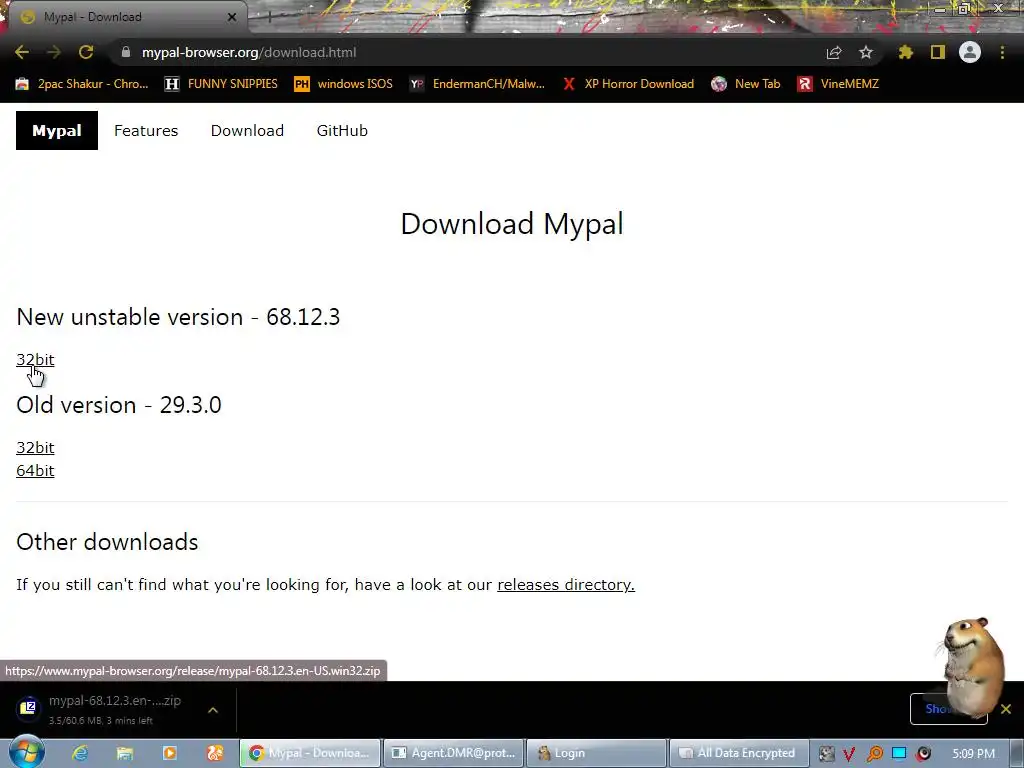Toggle the Chrome side panel
The height and width of the screenshot is (768, 1024).
point(938,52)
